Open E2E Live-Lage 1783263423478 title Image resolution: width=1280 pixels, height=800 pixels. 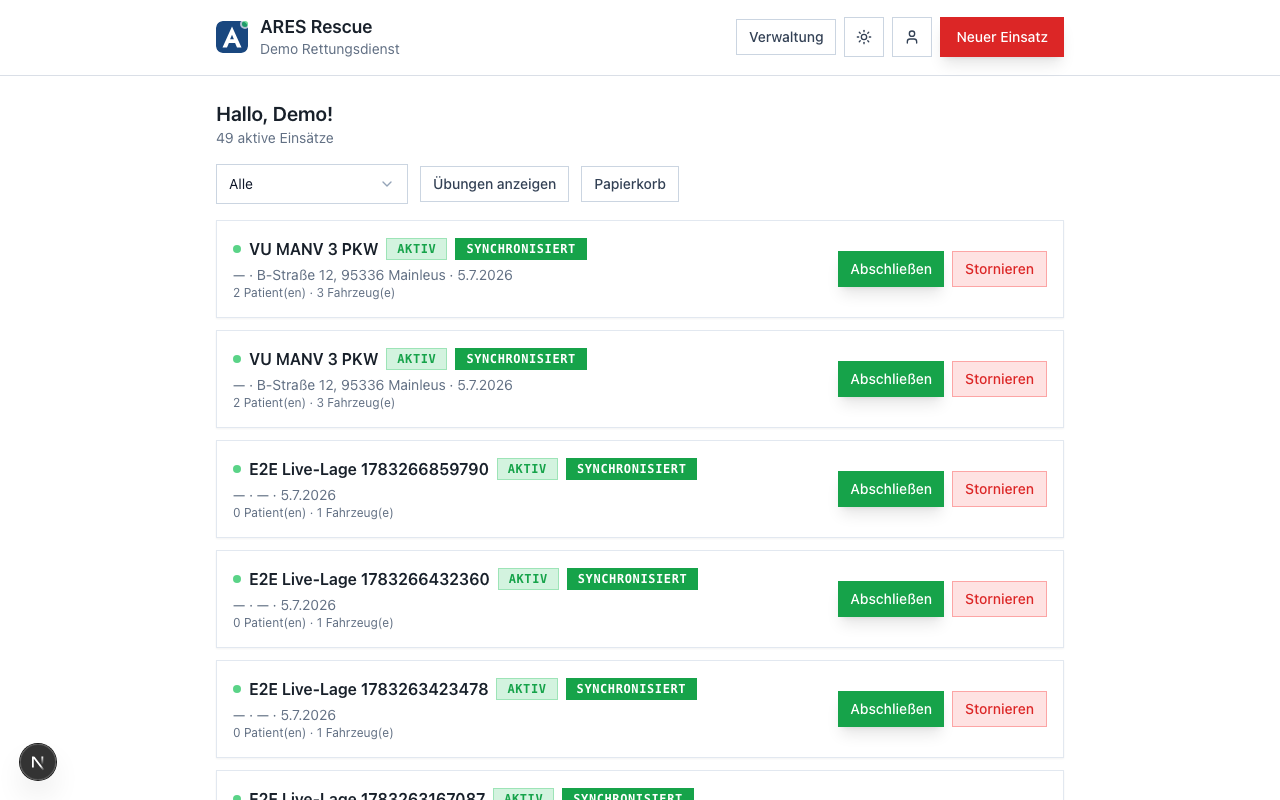[369, 689]
